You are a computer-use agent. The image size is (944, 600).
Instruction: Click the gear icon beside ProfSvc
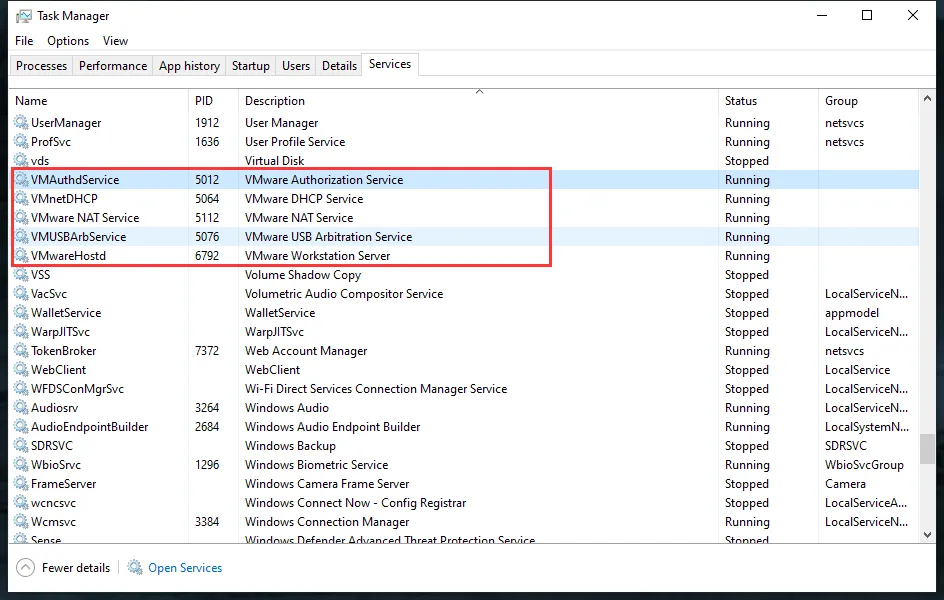(21, 141)
